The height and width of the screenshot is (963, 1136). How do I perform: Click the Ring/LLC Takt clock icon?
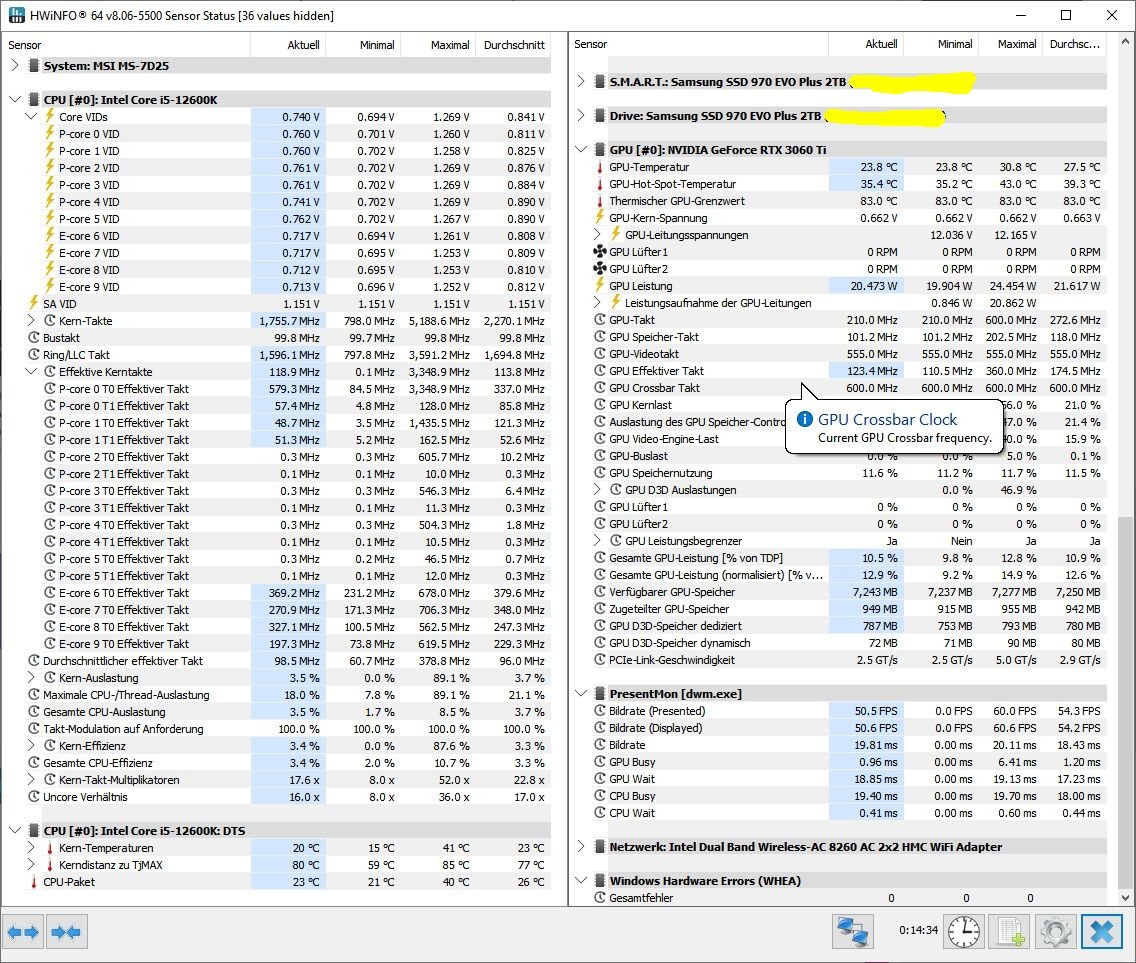coord(33,354)
